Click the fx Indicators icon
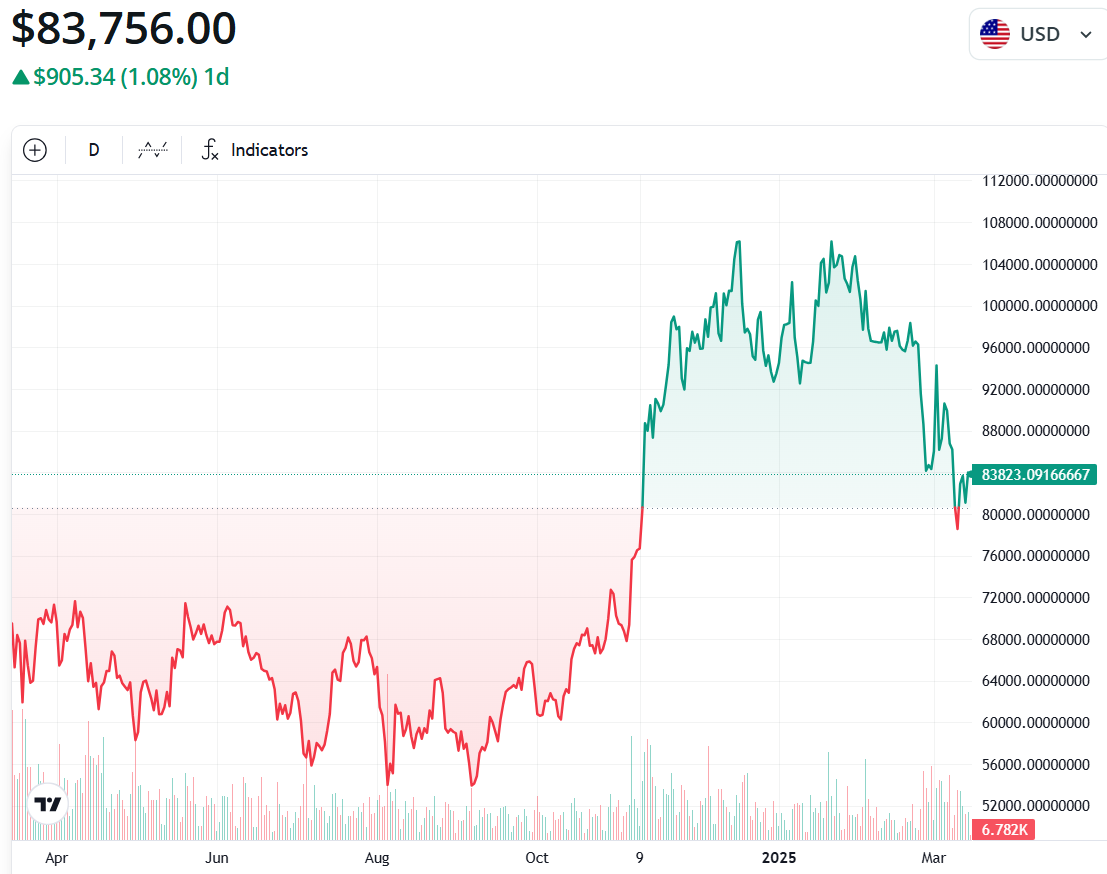 coord(210,150)
